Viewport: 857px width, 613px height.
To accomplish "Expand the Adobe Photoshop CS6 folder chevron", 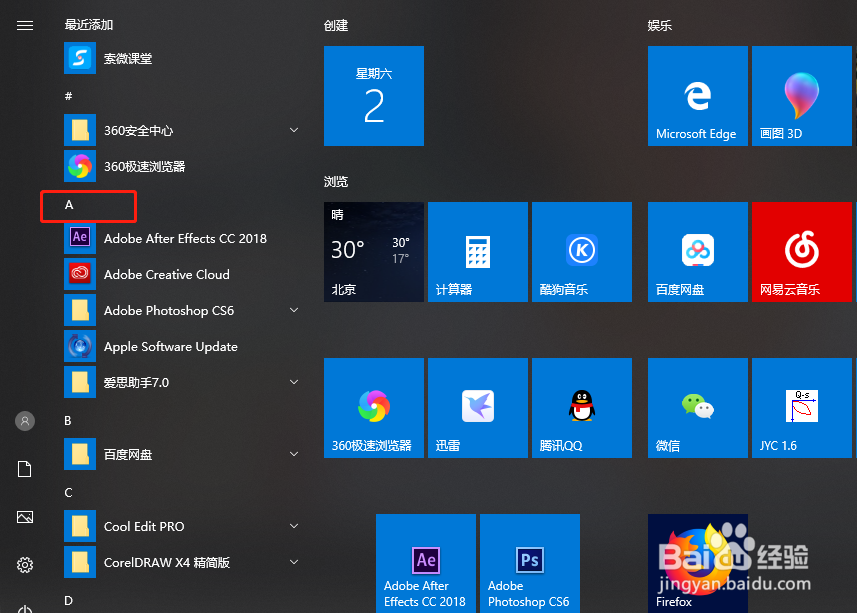I will point(294,310).
